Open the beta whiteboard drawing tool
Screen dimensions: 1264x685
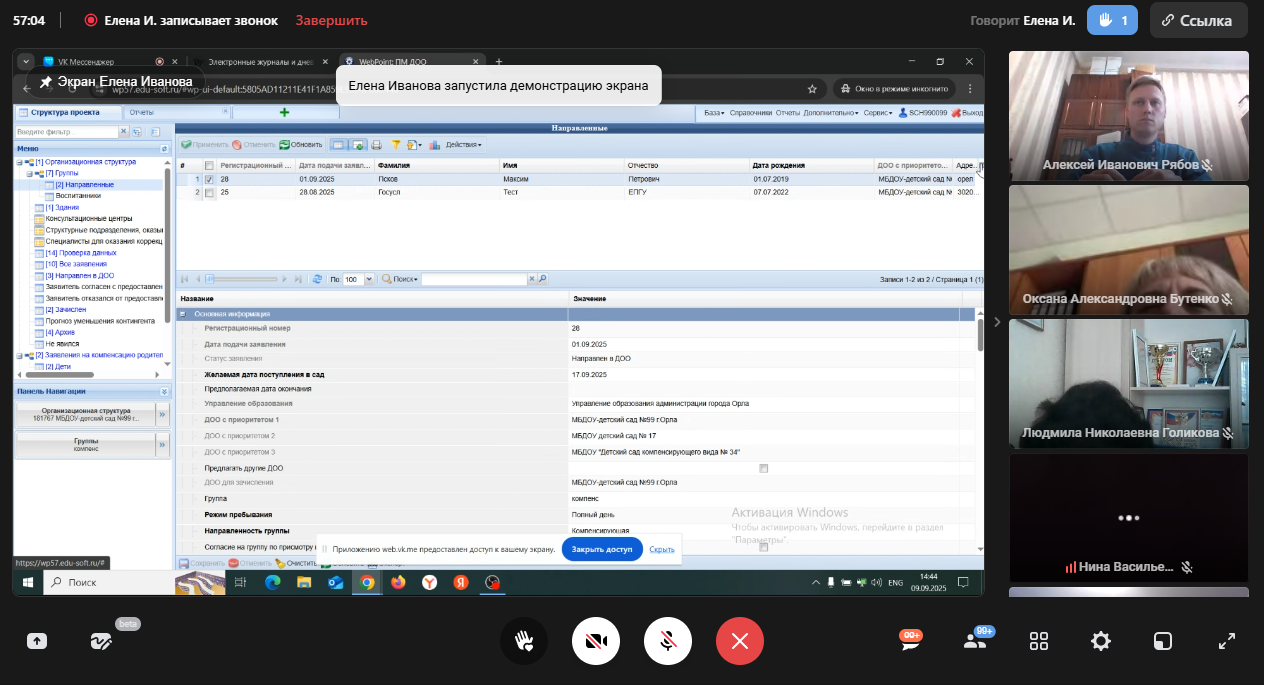click(x=101, y=641)
